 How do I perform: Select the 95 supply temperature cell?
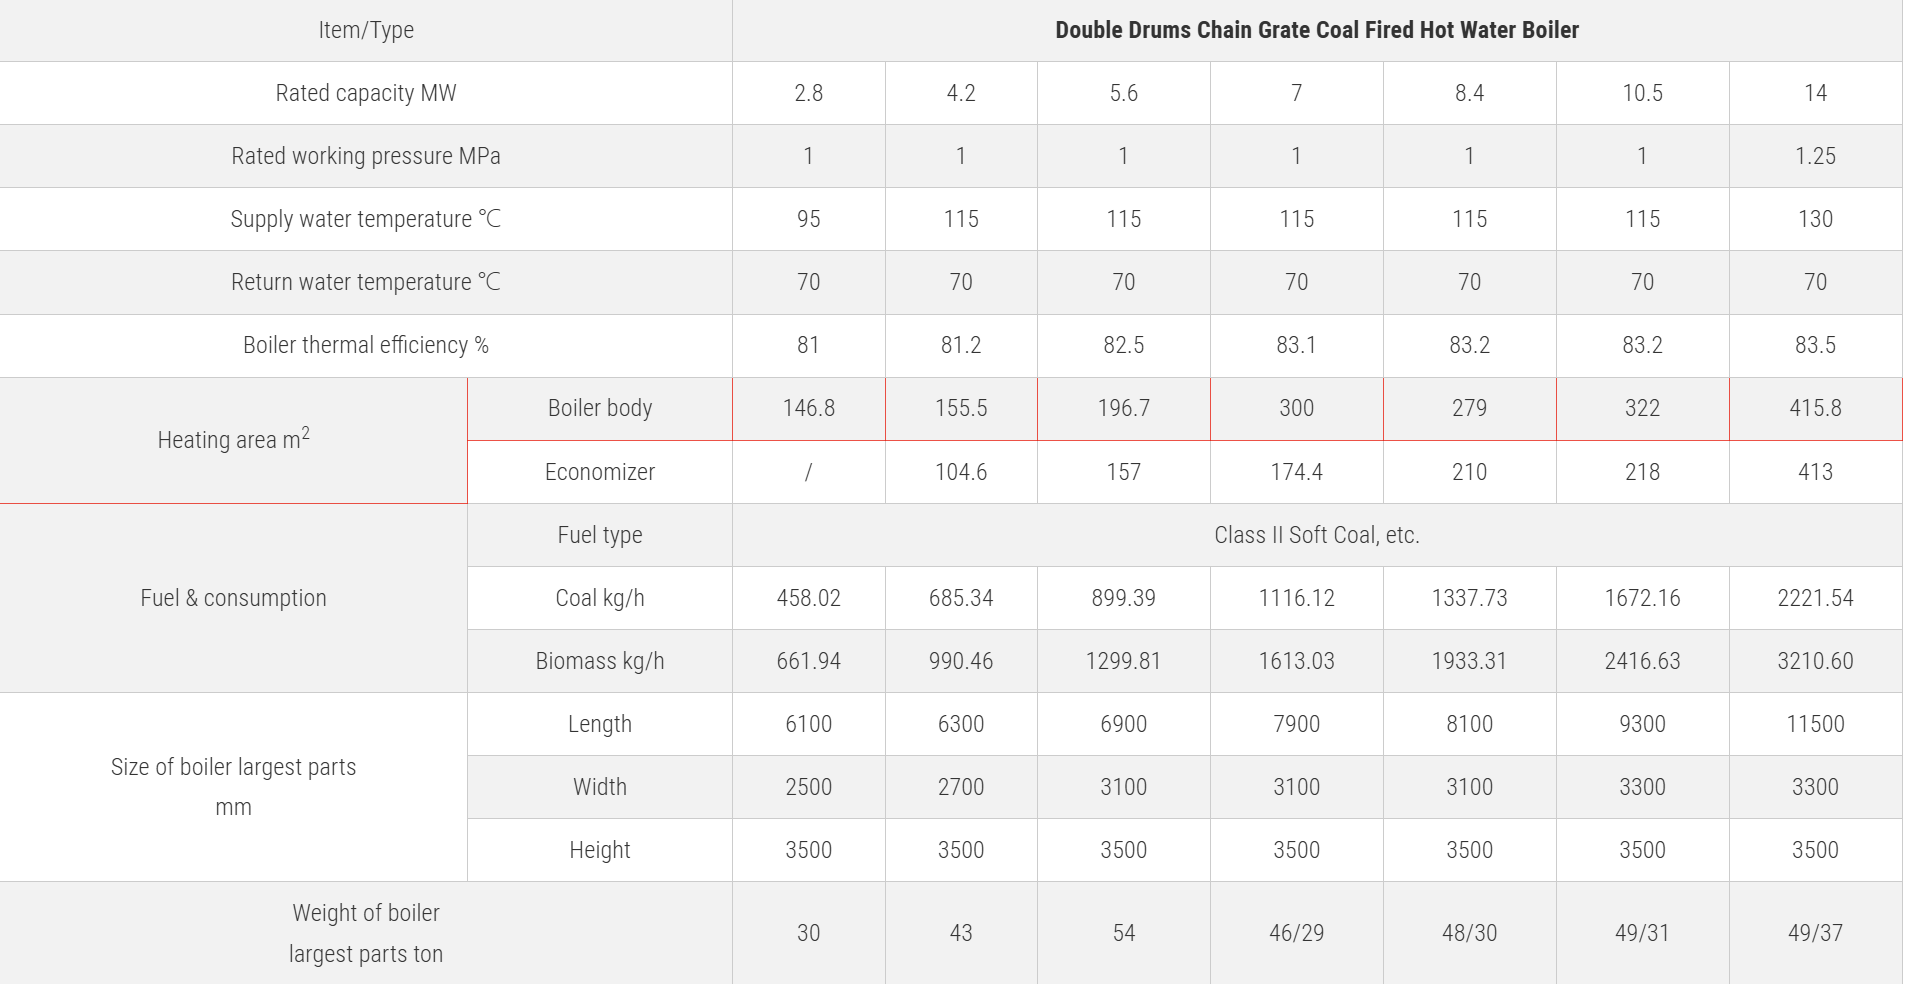click(x=808, y=219)
